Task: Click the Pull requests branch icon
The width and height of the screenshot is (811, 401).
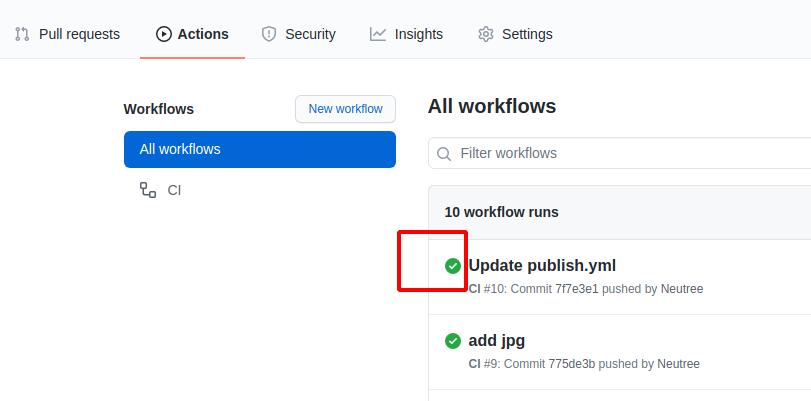Action: coord(22,34)
